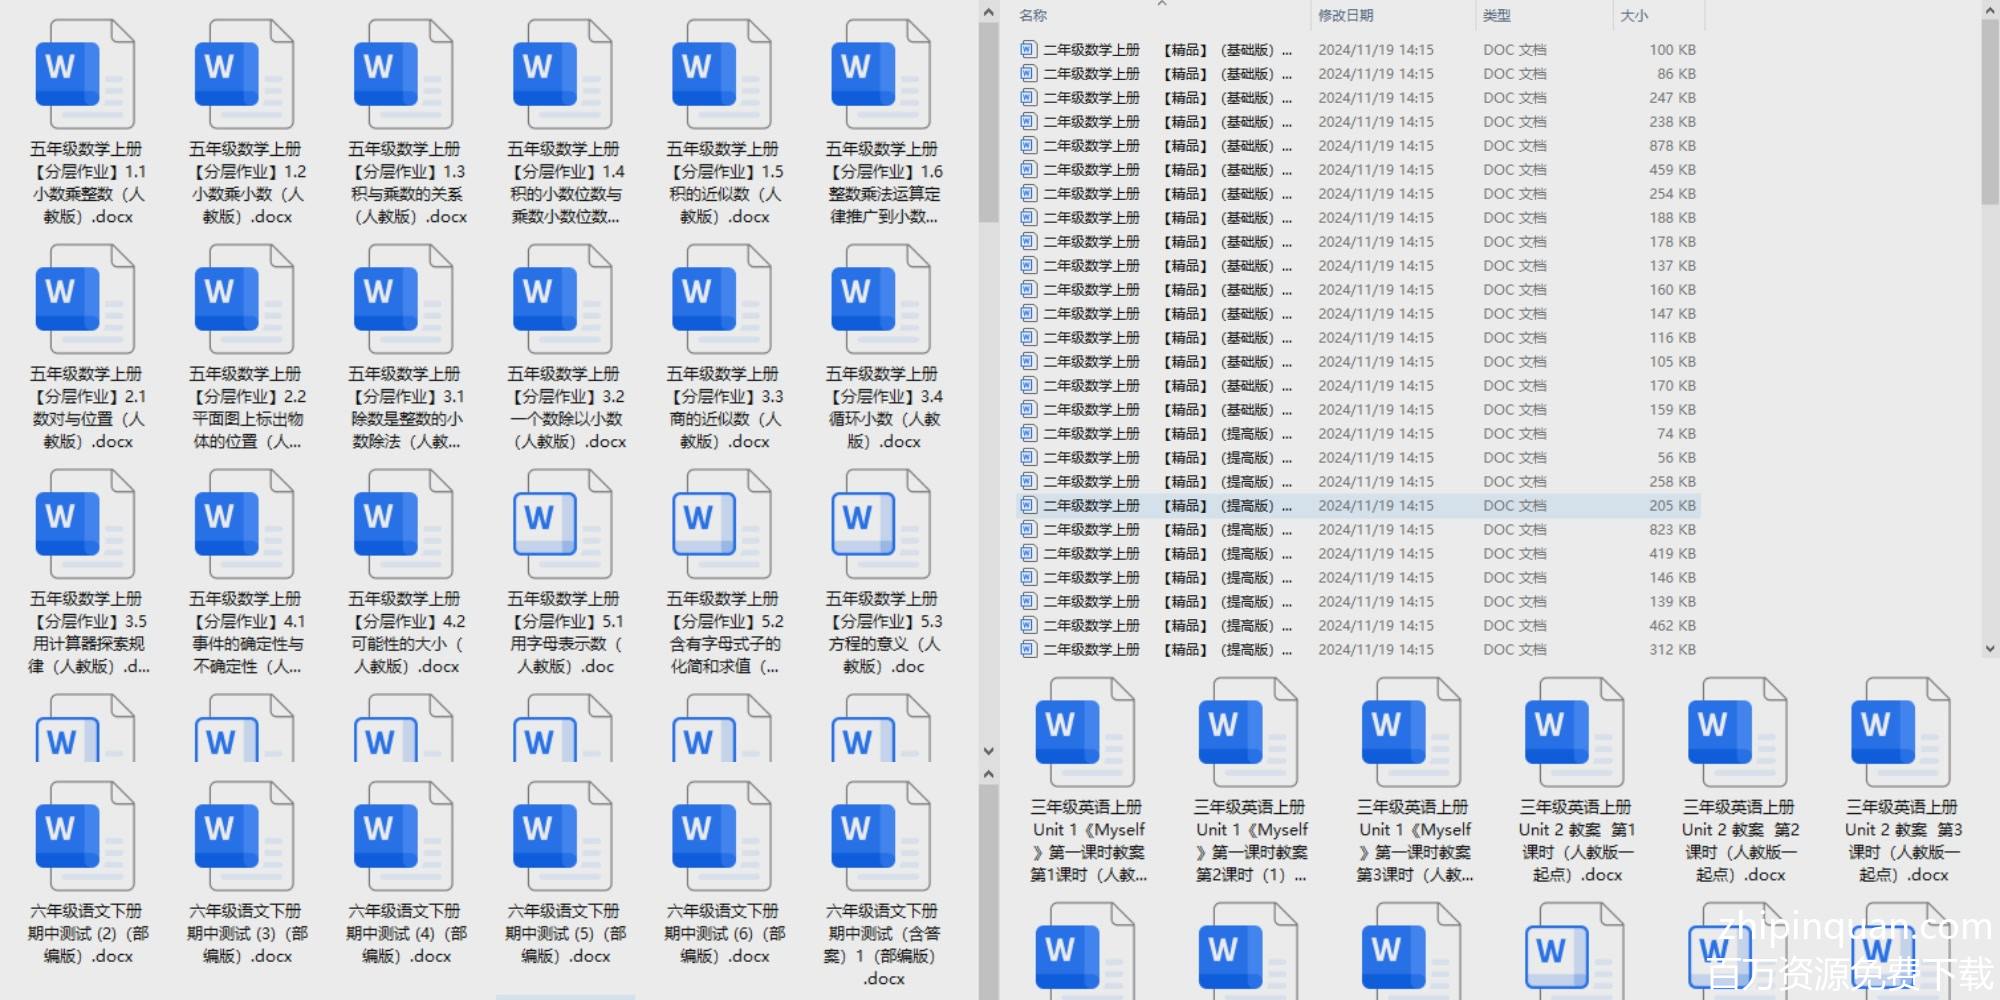This screenshot has height=1000, width=2000.
Task: Click the 分层作业 2.2 平面图上标出物体的位置 icon
Action: point(243,301)
